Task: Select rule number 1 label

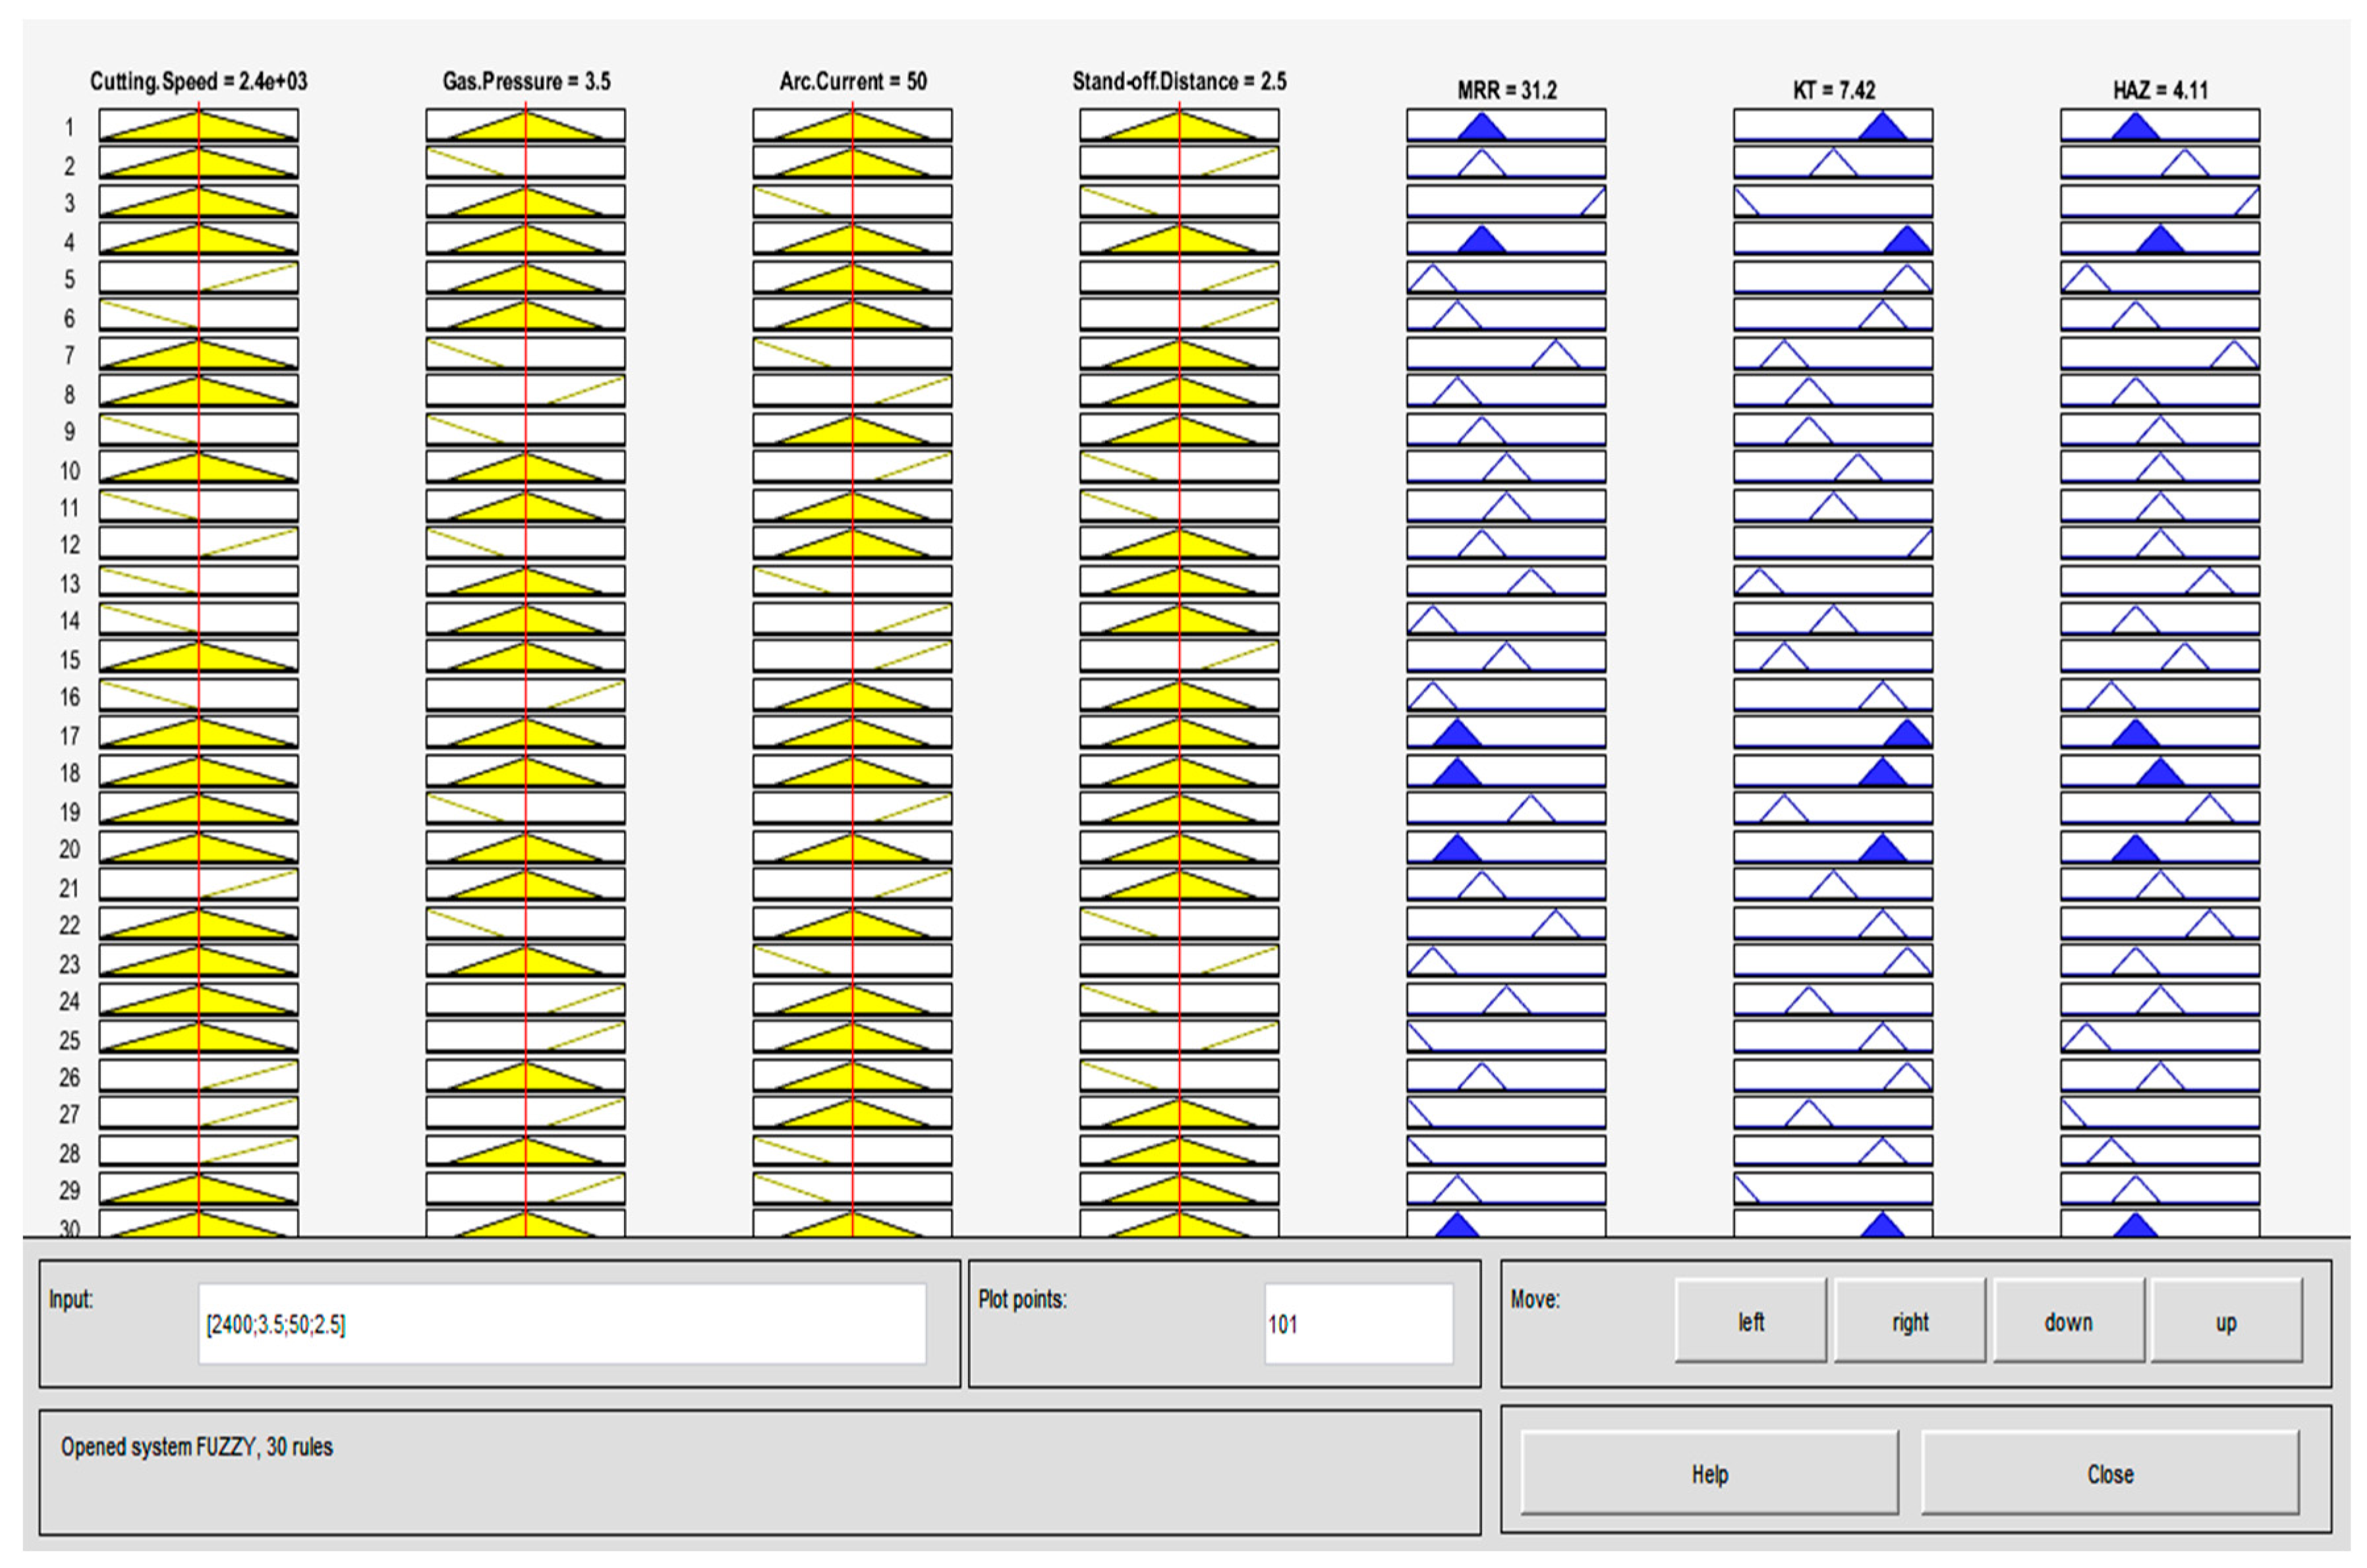Action: (x=69, y=127)
